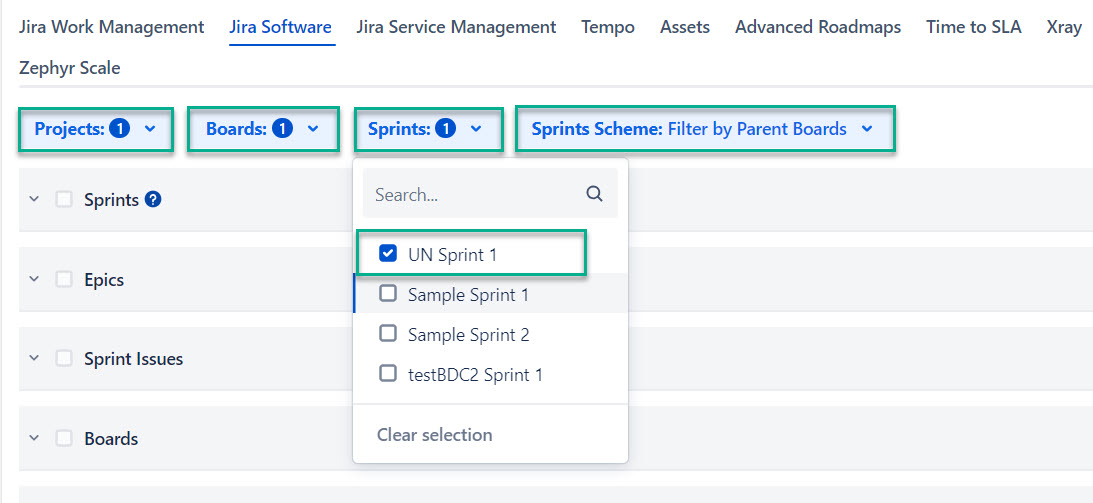
Task: Open the Sprints Scheme dropdown
Action: point(705,129)
